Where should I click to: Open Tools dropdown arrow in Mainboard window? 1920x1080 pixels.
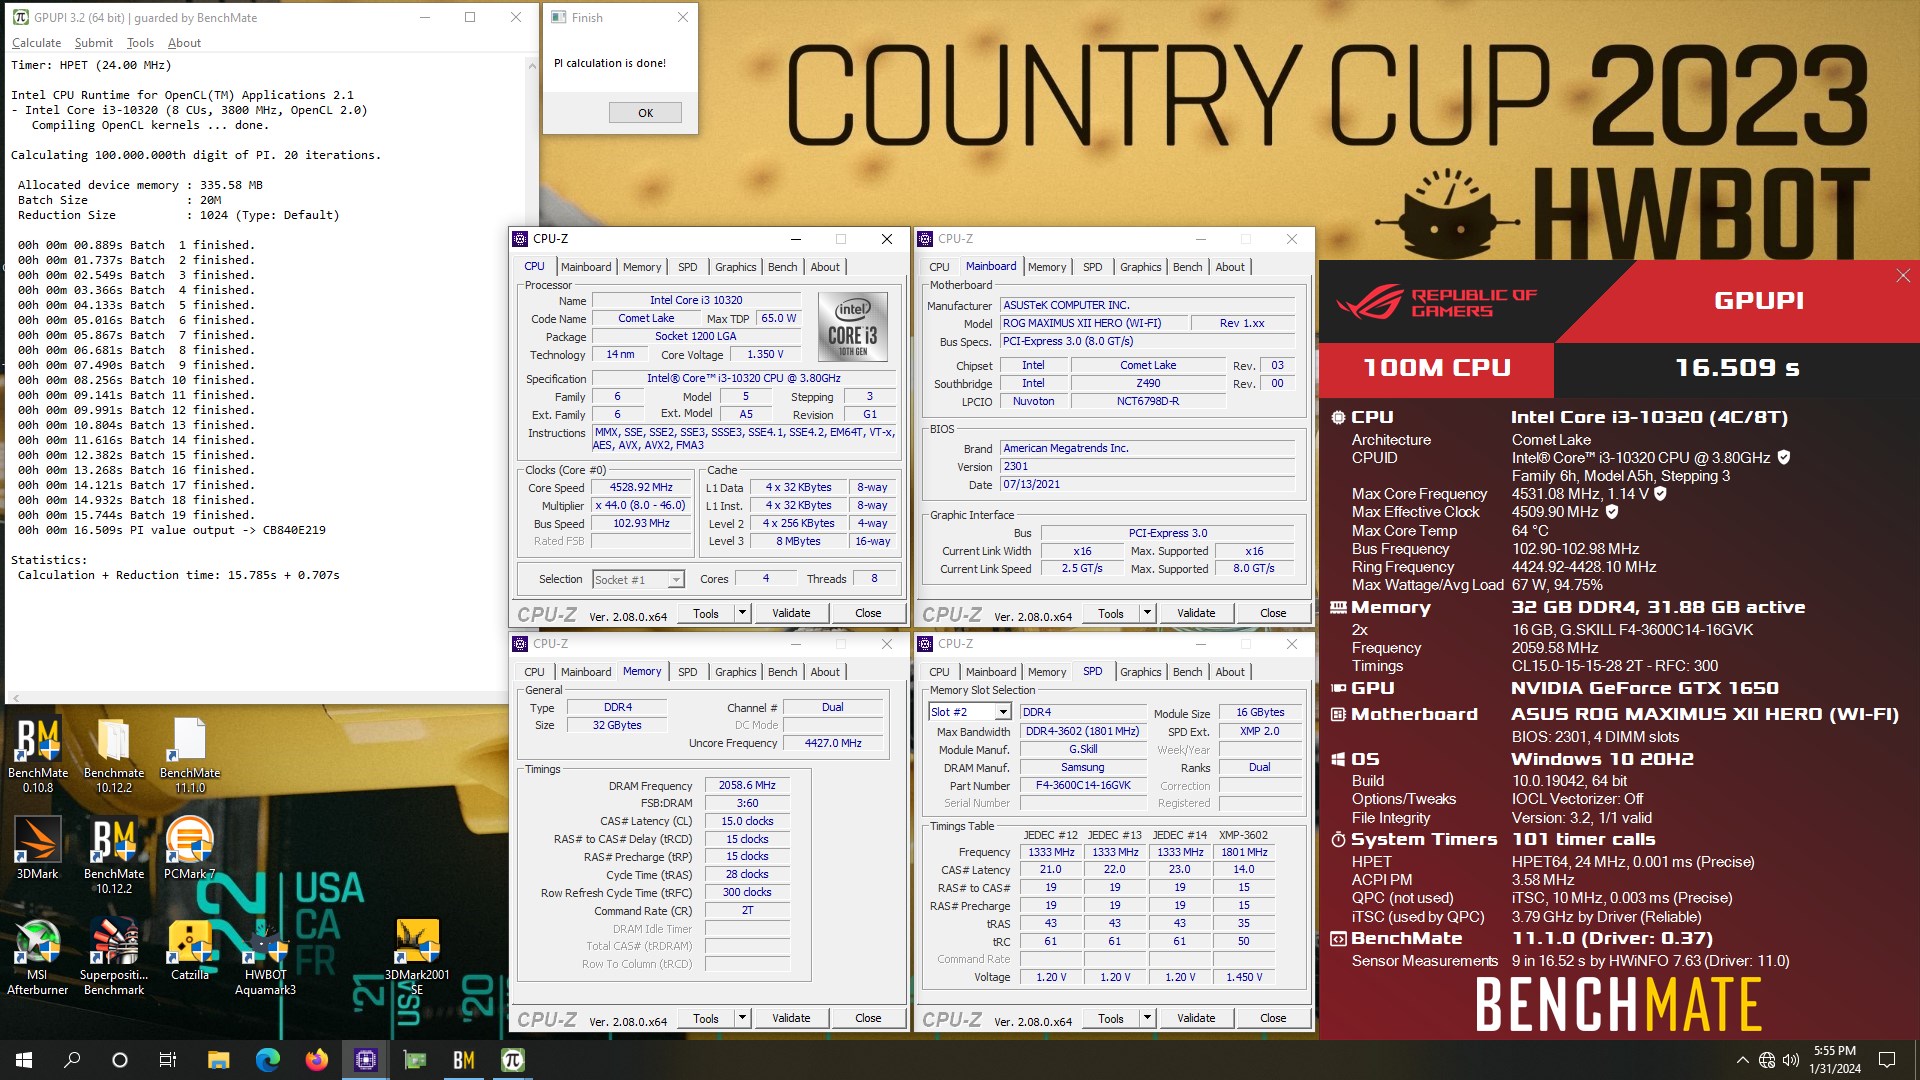click(x=1147, y=613)
